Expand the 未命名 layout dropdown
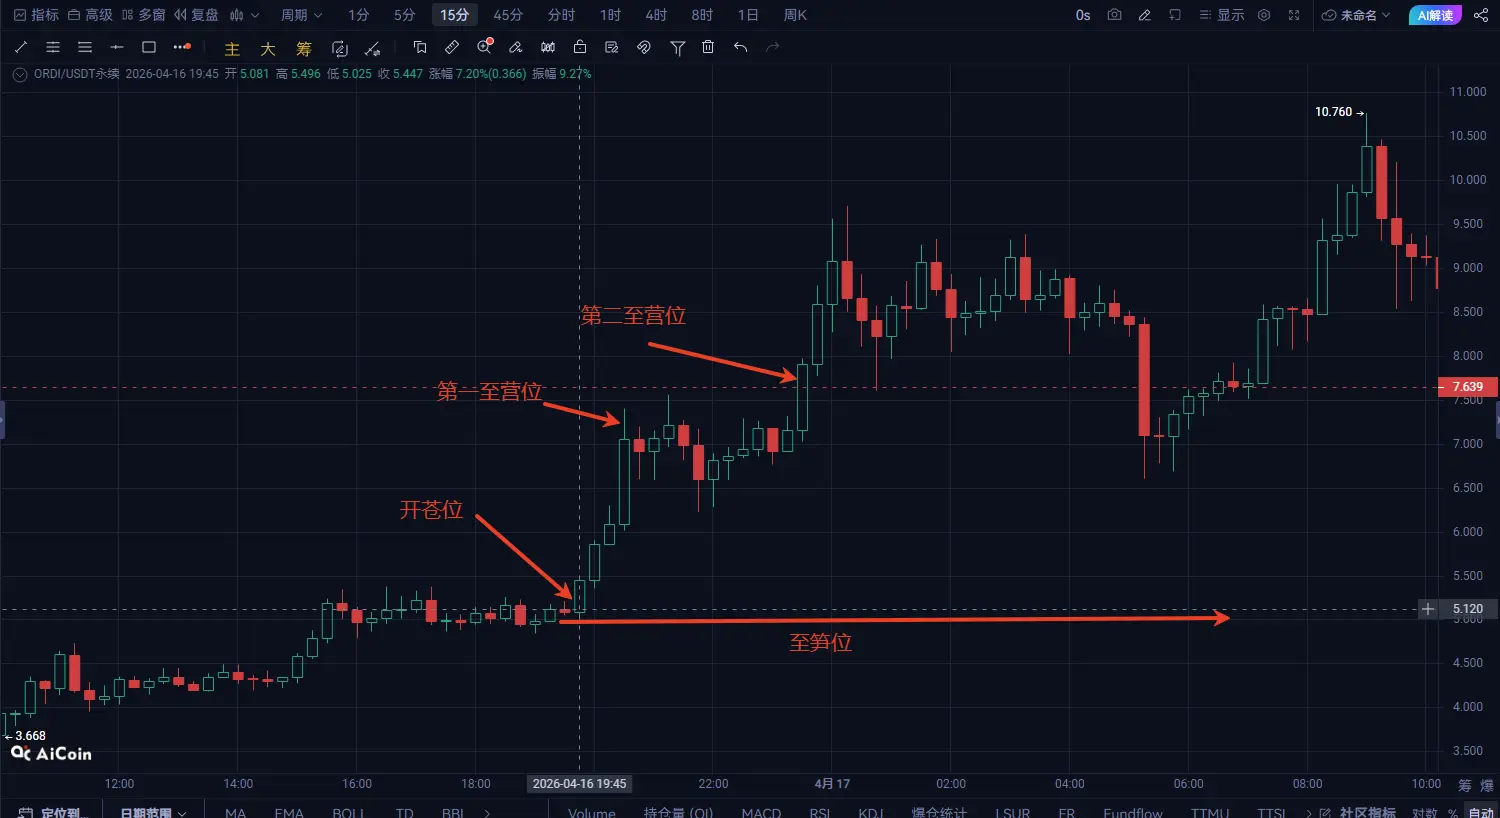This screenshot has width=1500, height=818. [x=1356, y=15]
